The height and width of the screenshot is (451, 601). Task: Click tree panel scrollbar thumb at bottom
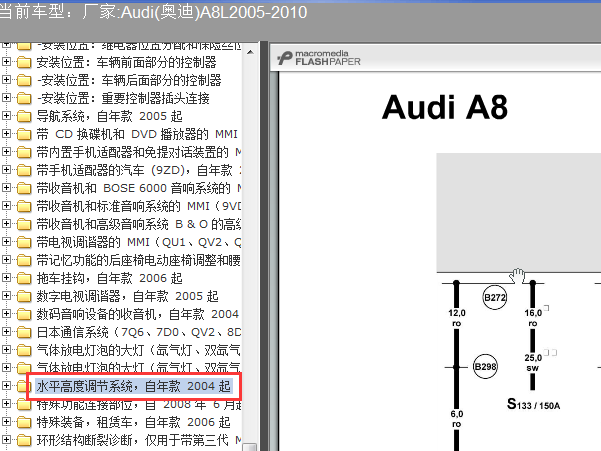point(250,447)
